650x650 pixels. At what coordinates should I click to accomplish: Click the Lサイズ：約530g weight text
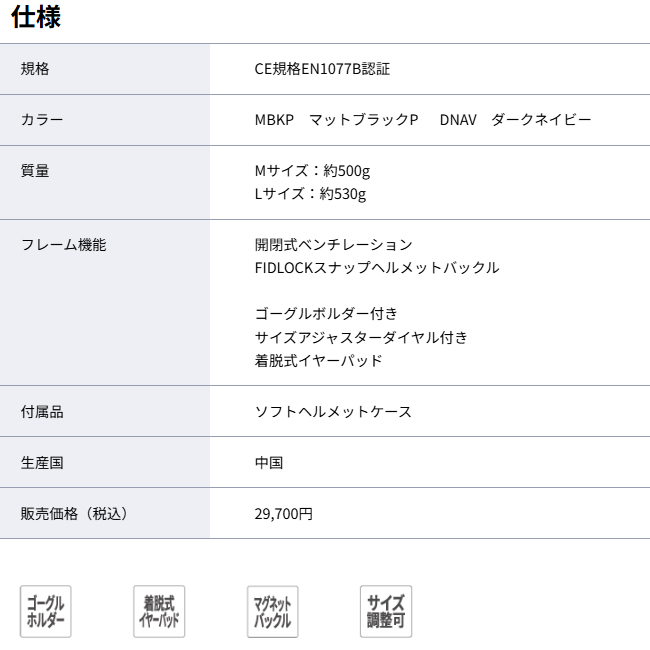click(310, 194)
